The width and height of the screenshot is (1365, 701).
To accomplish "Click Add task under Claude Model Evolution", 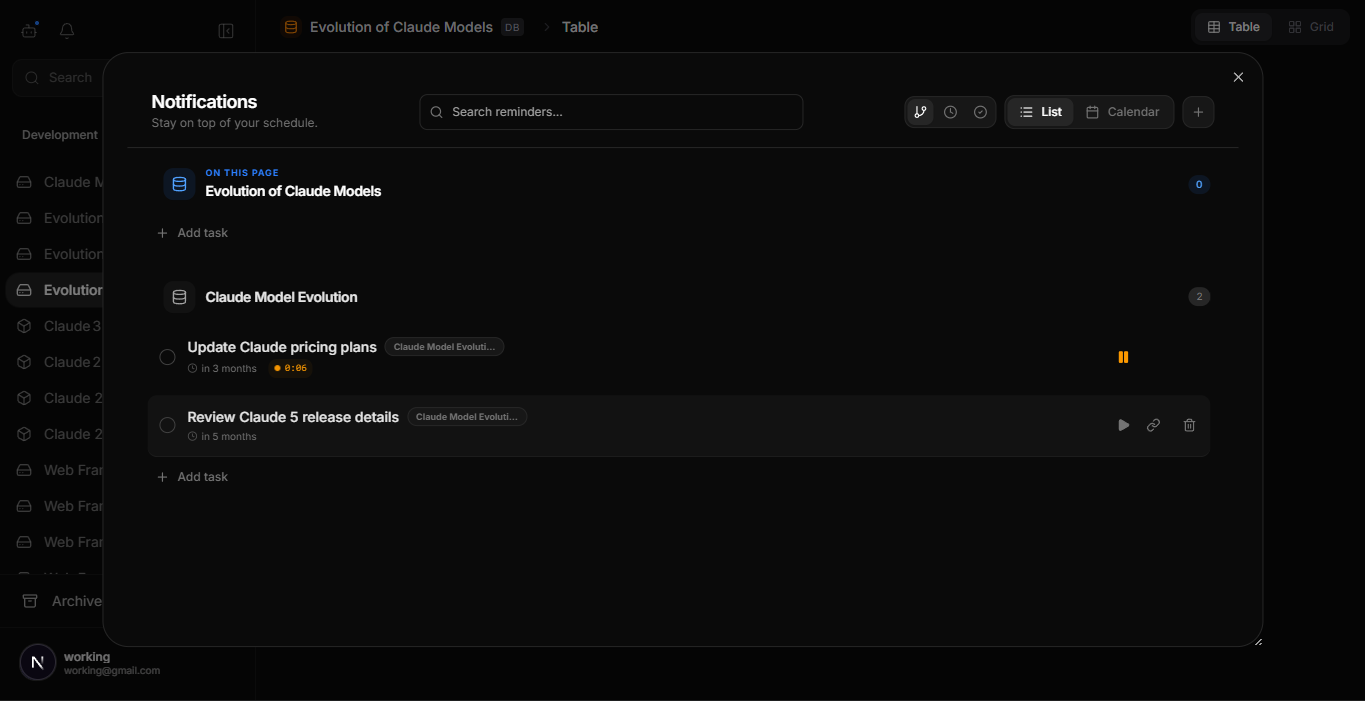I will (x=193, y=476).
